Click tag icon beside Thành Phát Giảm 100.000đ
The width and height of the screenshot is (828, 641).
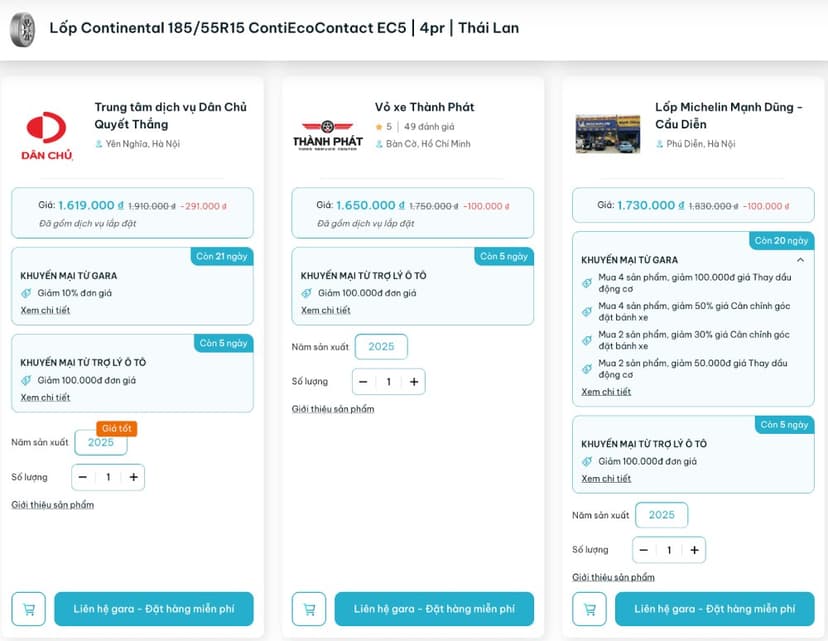pyautogui.click(x=306, y=293)
